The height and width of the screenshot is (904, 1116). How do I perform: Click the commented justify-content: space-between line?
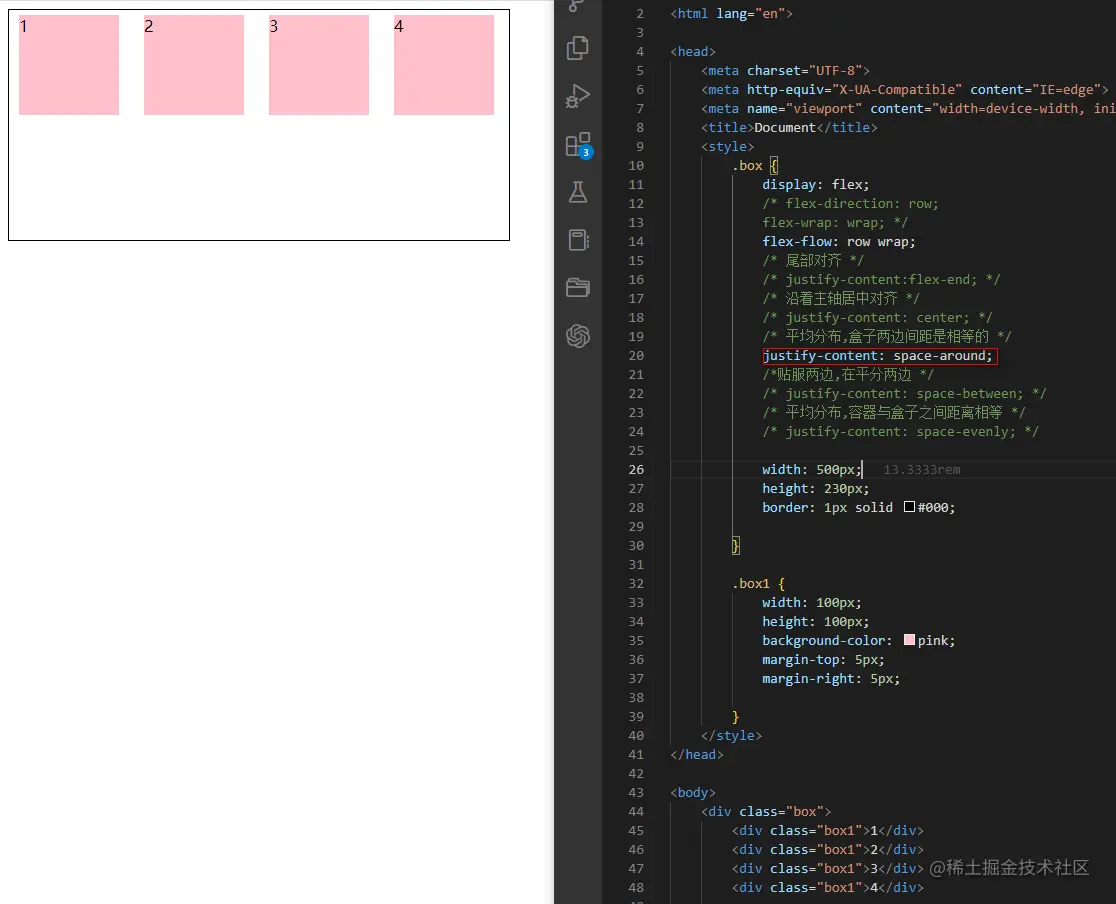tap(904, 394)
